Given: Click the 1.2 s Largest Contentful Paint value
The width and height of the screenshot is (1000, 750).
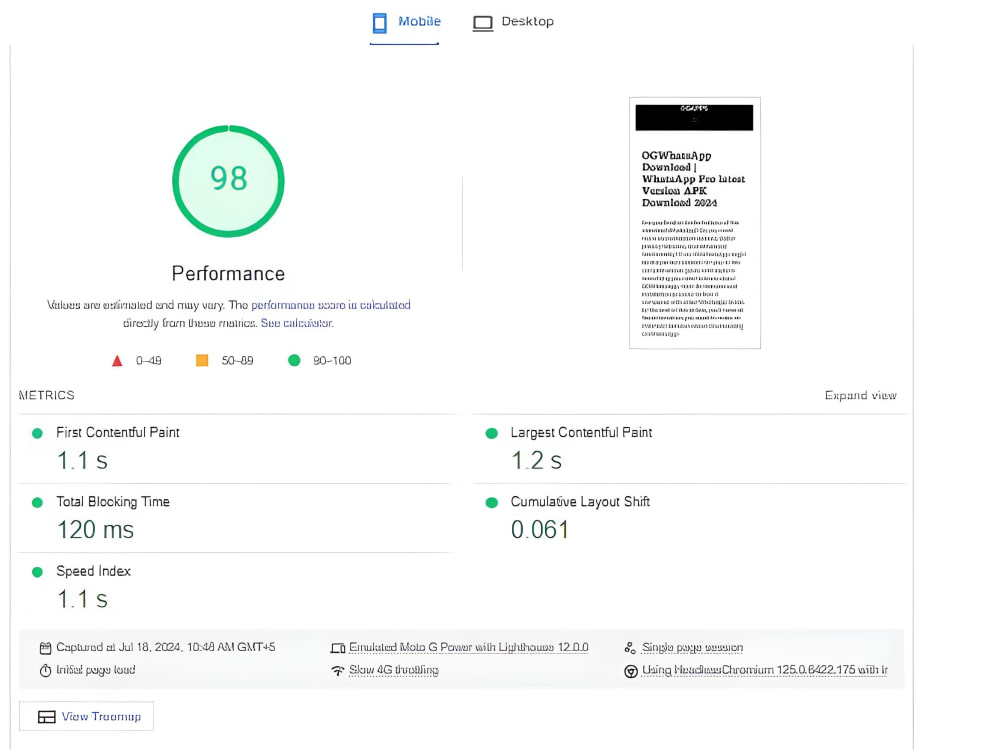Looking at the screenshot, I should pyautogui.click(x=536, y=460).
